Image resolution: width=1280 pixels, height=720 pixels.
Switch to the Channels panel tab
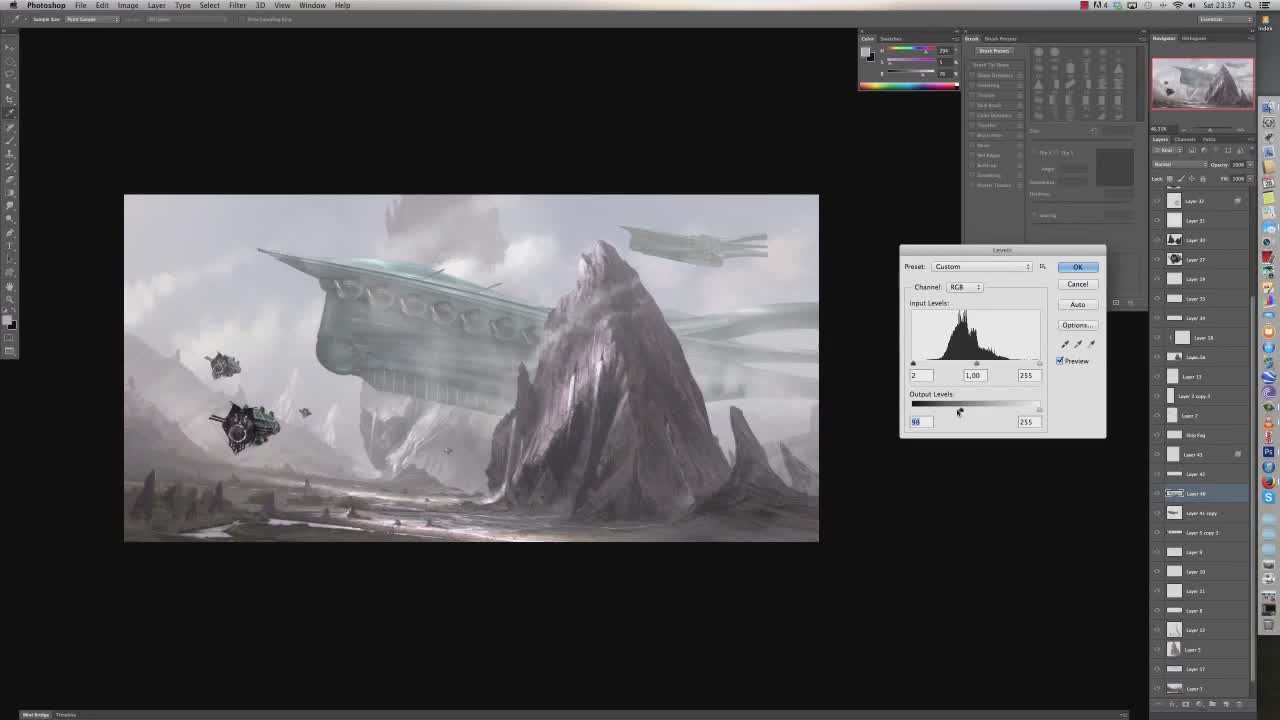1185,139
